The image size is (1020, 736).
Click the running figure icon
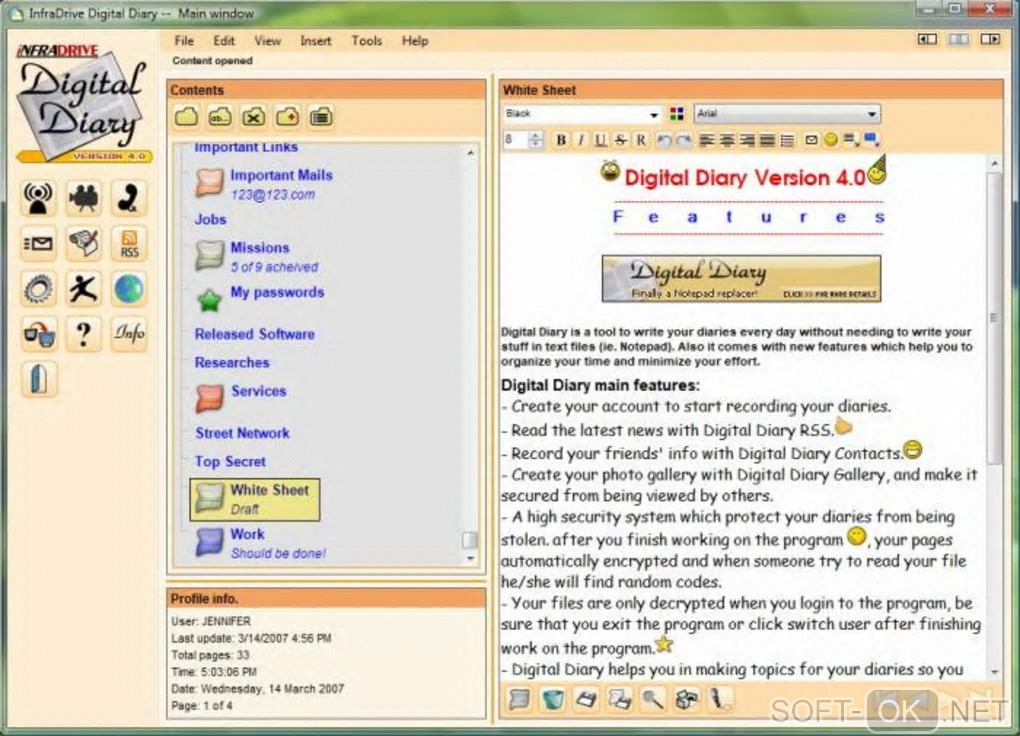[x=84, y=288]
